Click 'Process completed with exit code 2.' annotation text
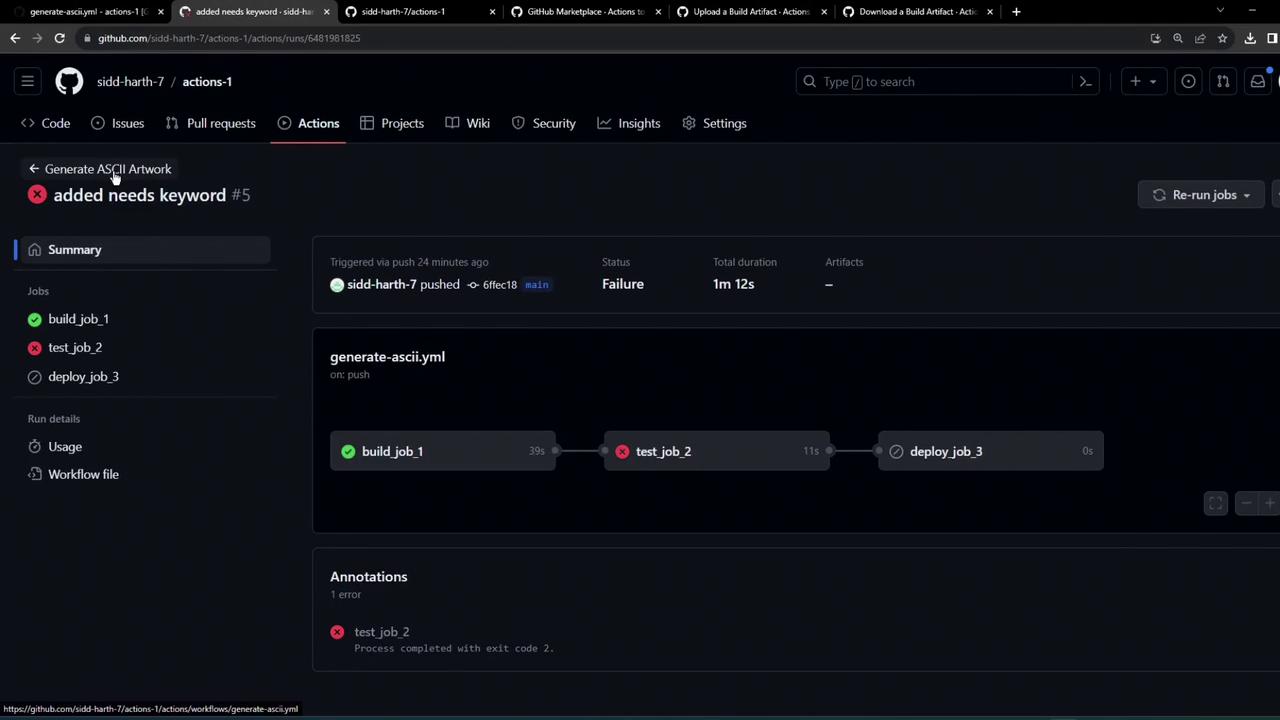Screen dimensions: 1280x720 454,649
